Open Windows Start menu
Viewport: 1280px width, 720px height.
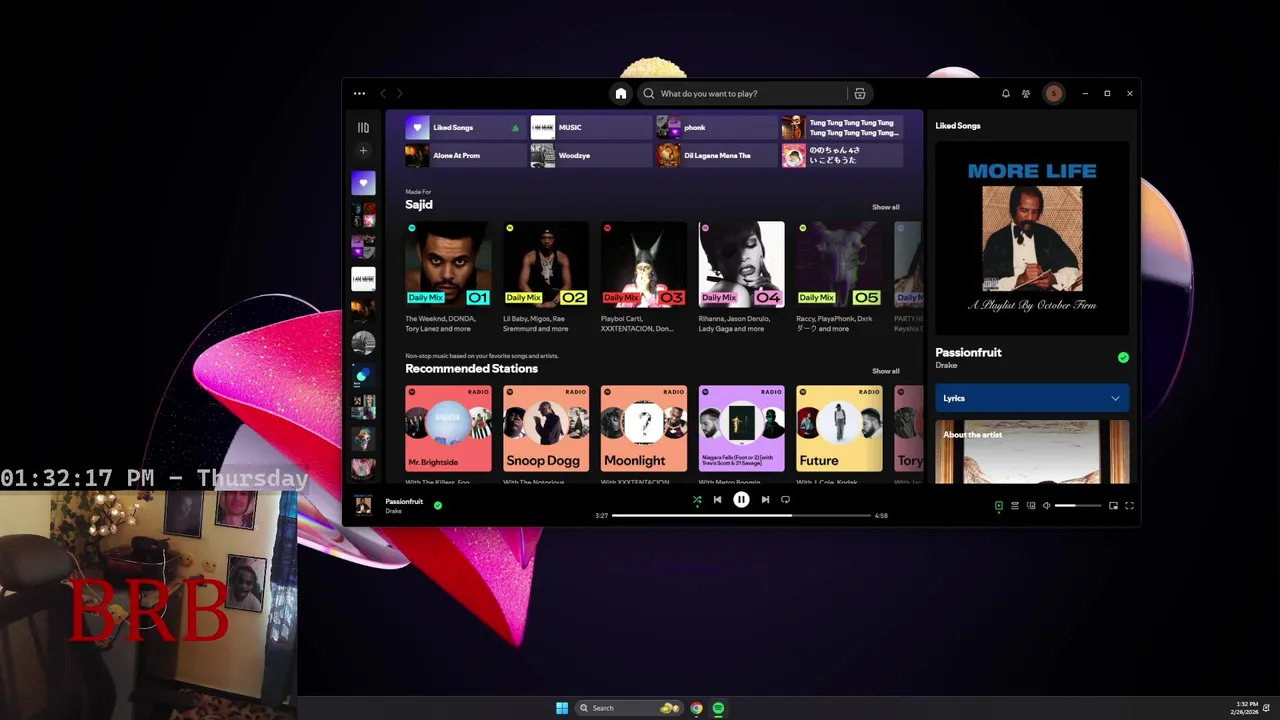pos(562,708)
